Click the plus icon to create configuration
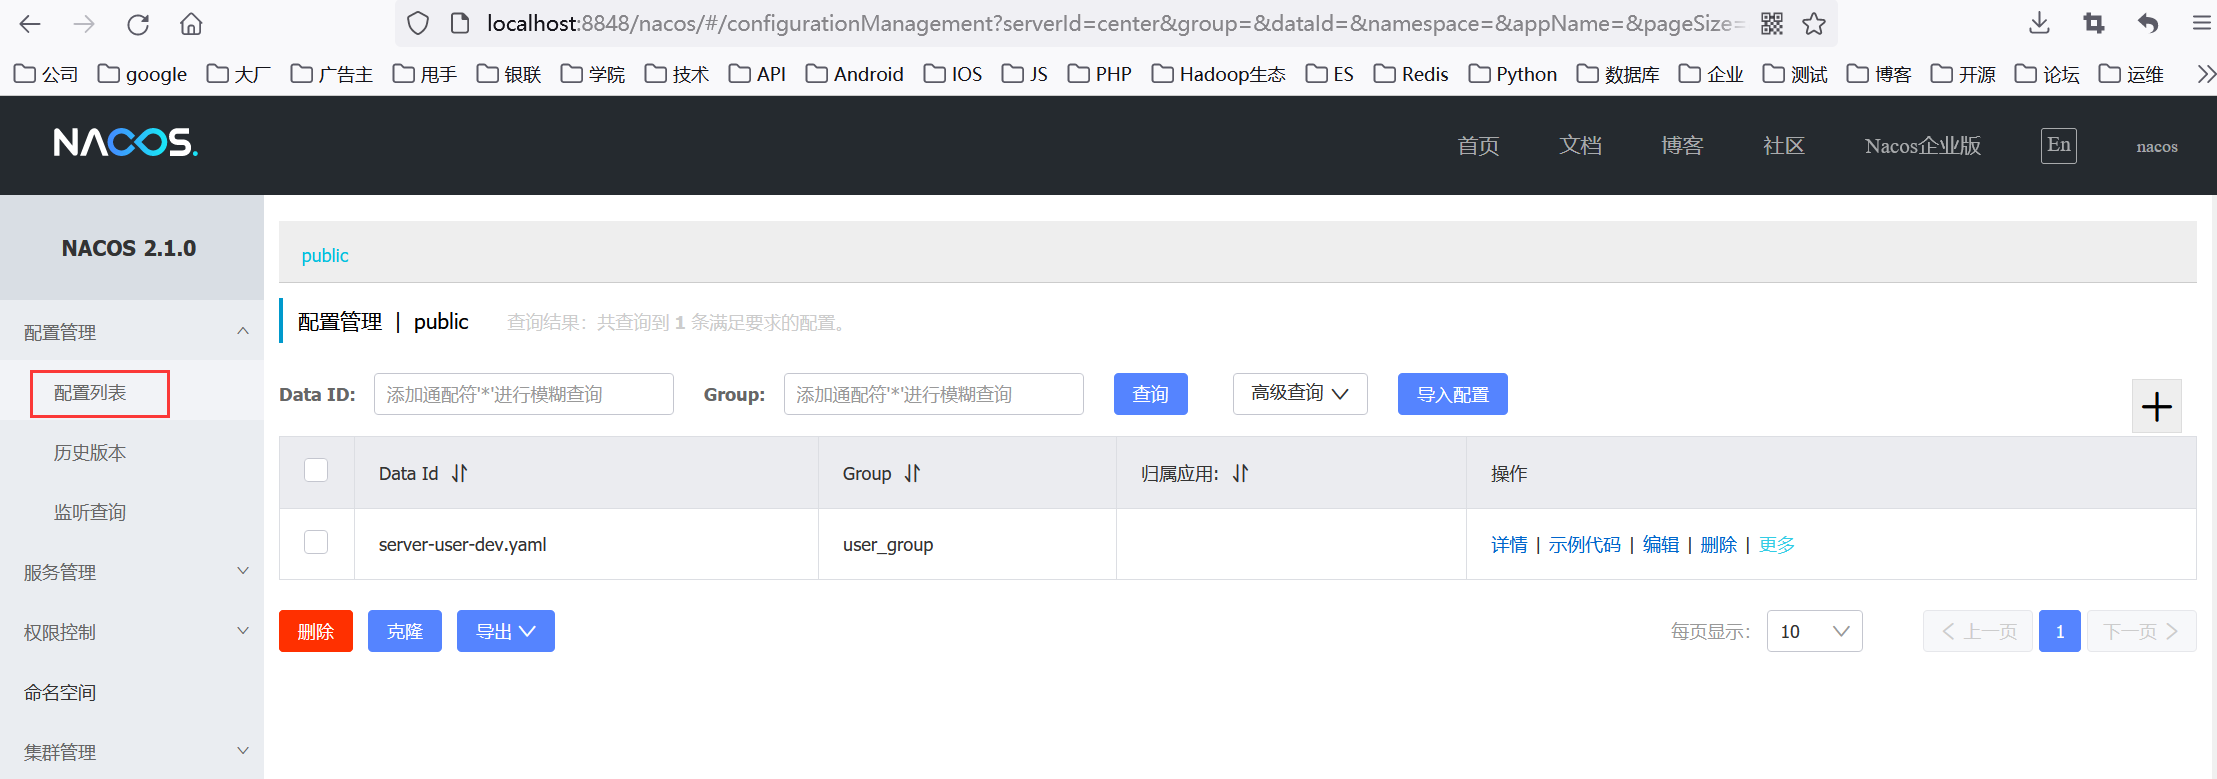Viewport: 2217px width, 779px height. (x=2156, y=406)
